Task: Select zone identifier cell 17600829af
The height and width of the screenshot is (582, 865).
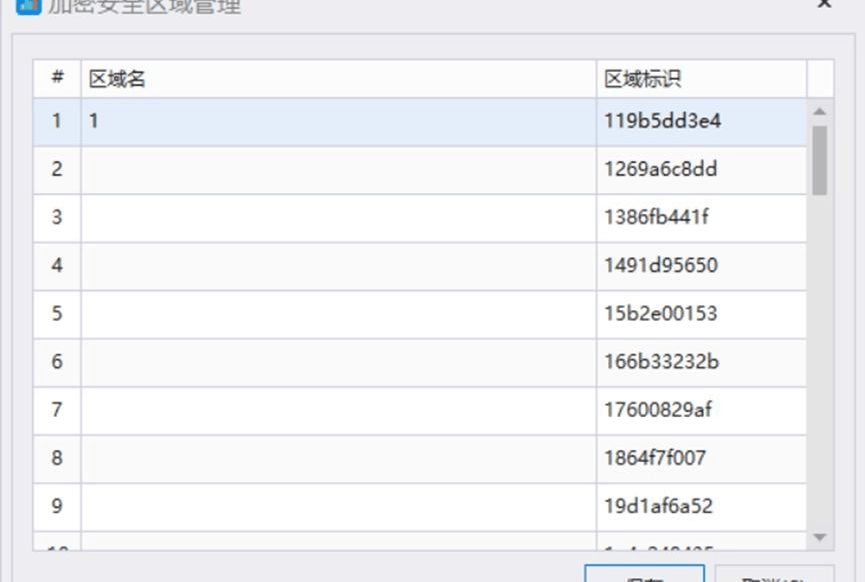Action: click(701, 411)
